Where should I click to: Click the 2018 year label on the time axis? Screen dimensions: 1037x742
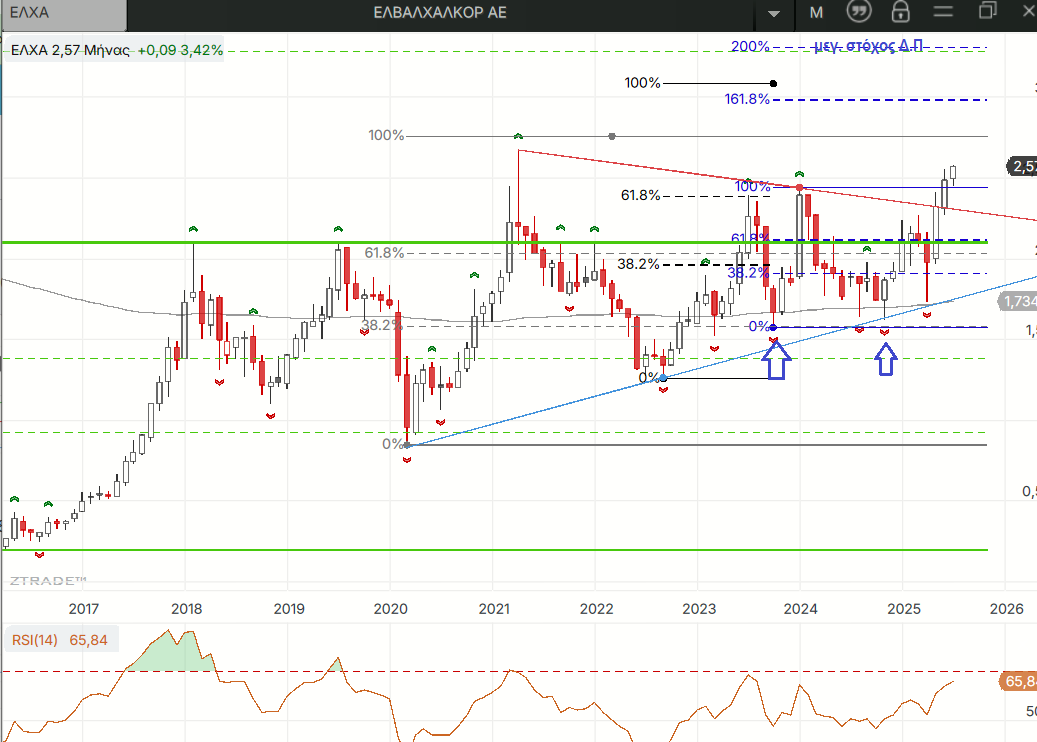pos(187,608)
